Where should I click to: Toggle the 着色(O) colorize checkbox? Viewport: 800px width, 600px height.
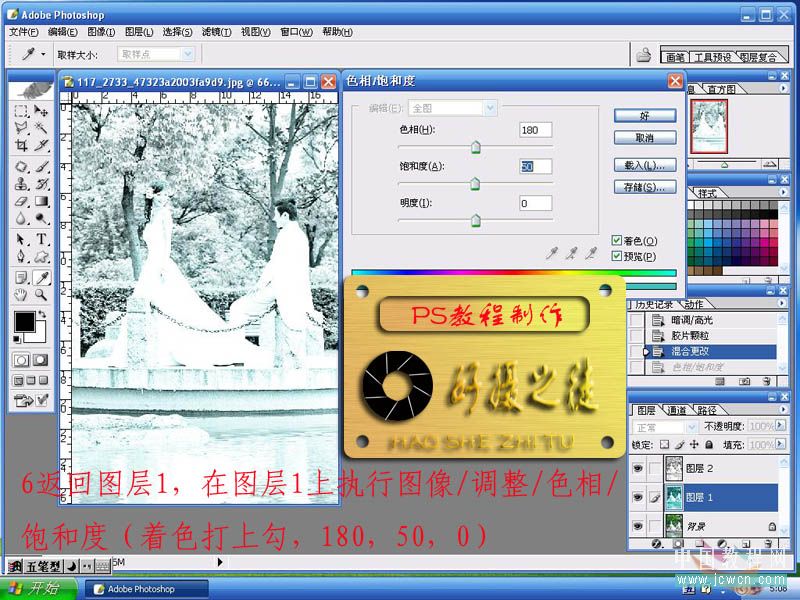(x=616, y=240)
